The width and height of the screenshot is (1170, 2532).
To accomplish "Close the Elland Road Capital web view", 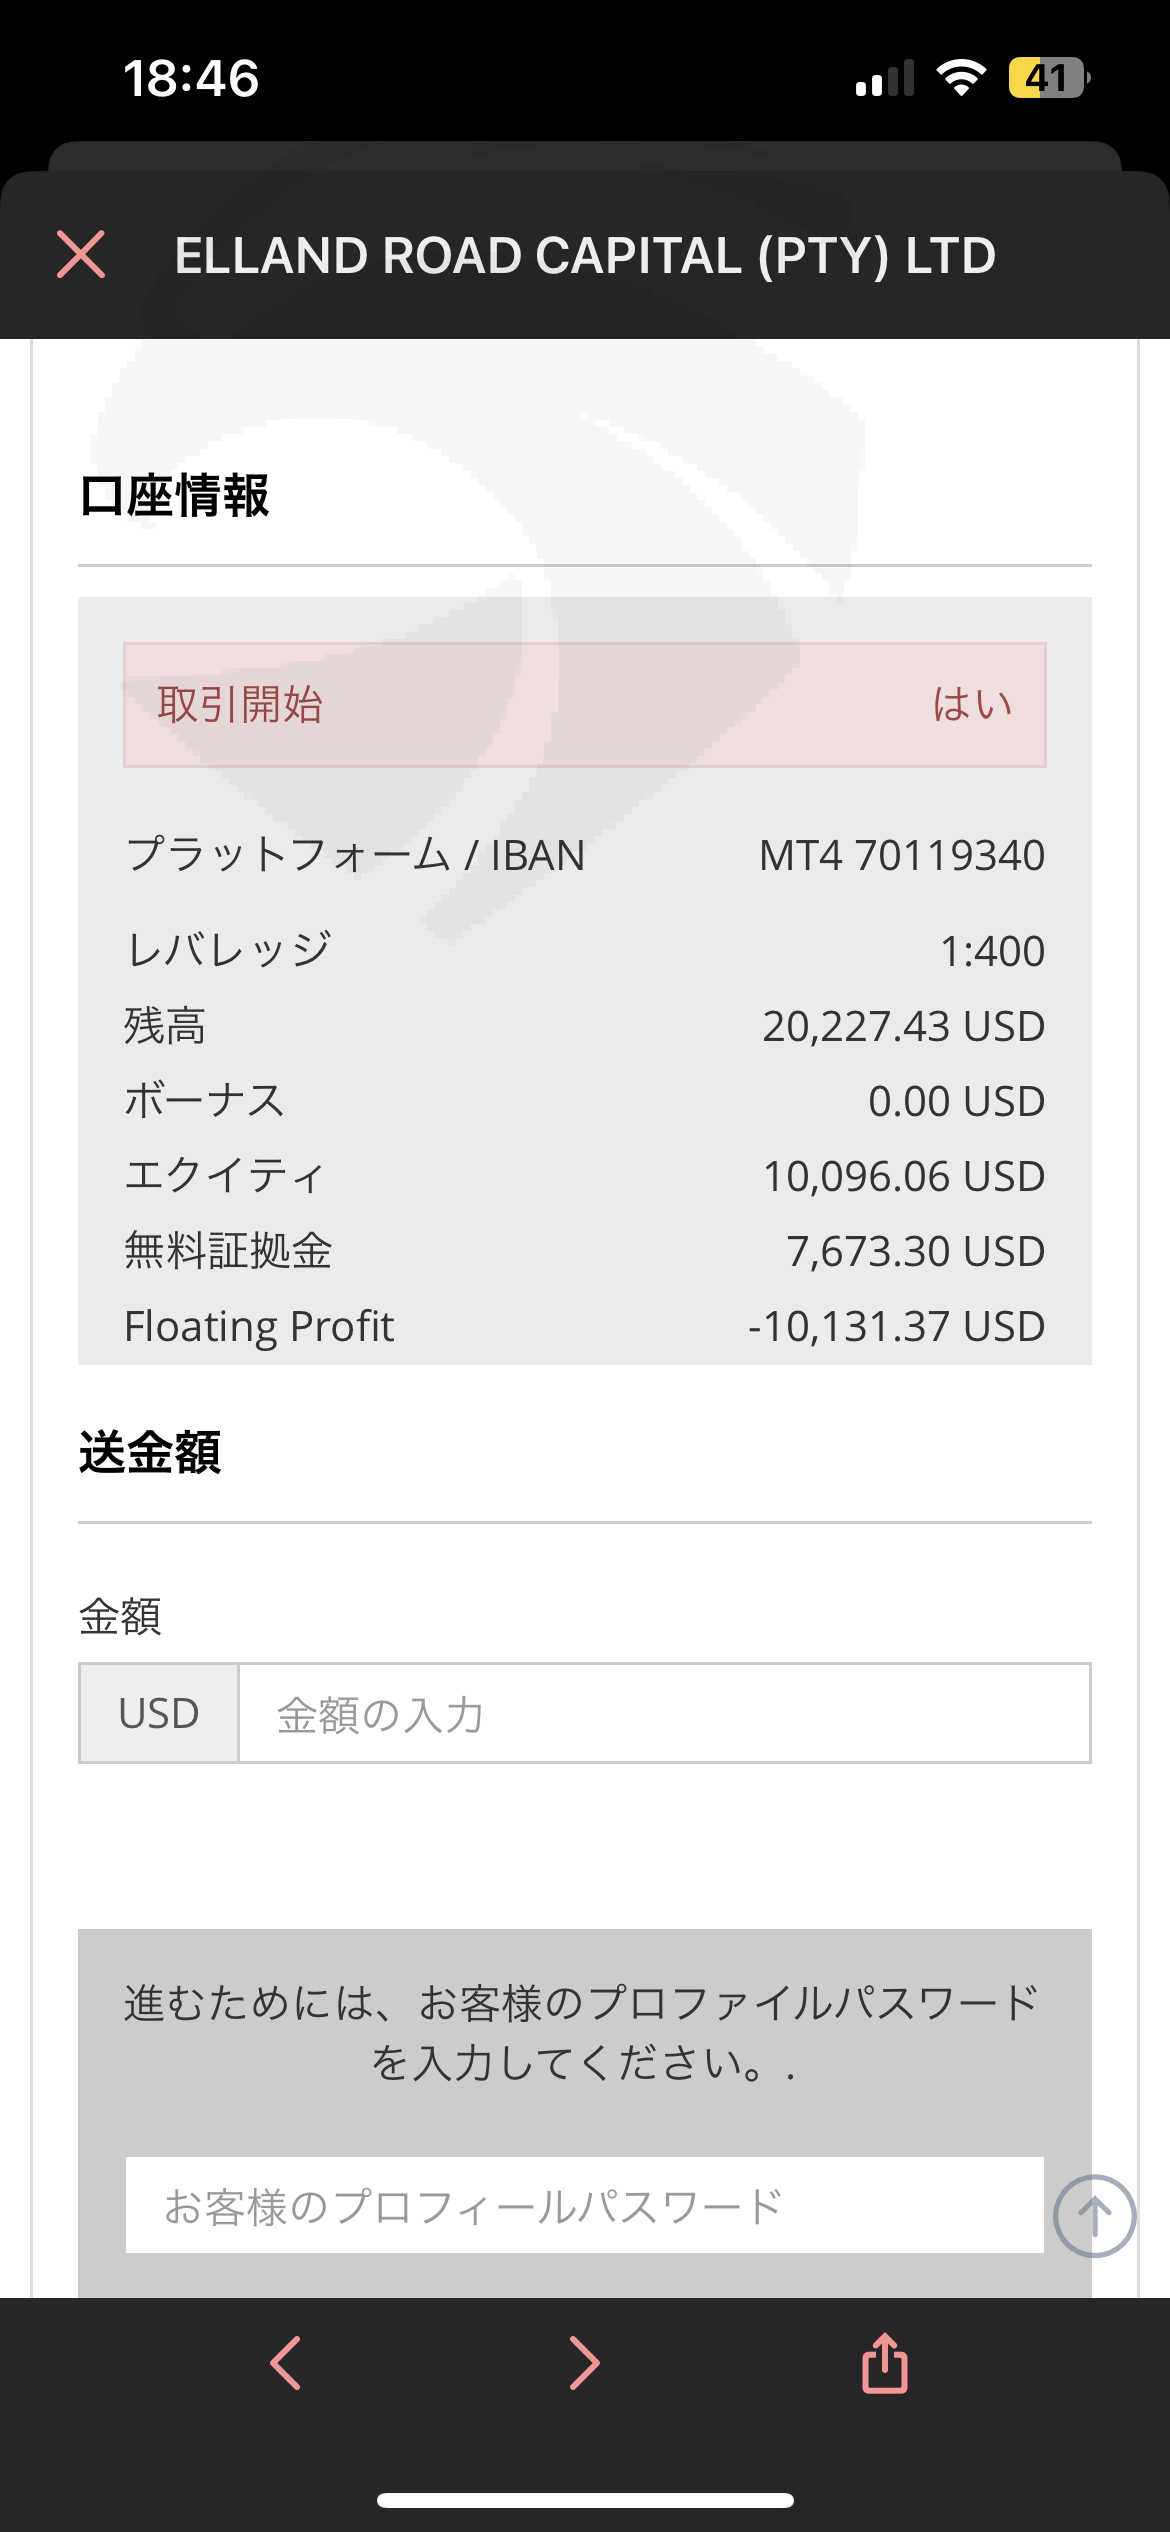I will click(x=81, y=254).
